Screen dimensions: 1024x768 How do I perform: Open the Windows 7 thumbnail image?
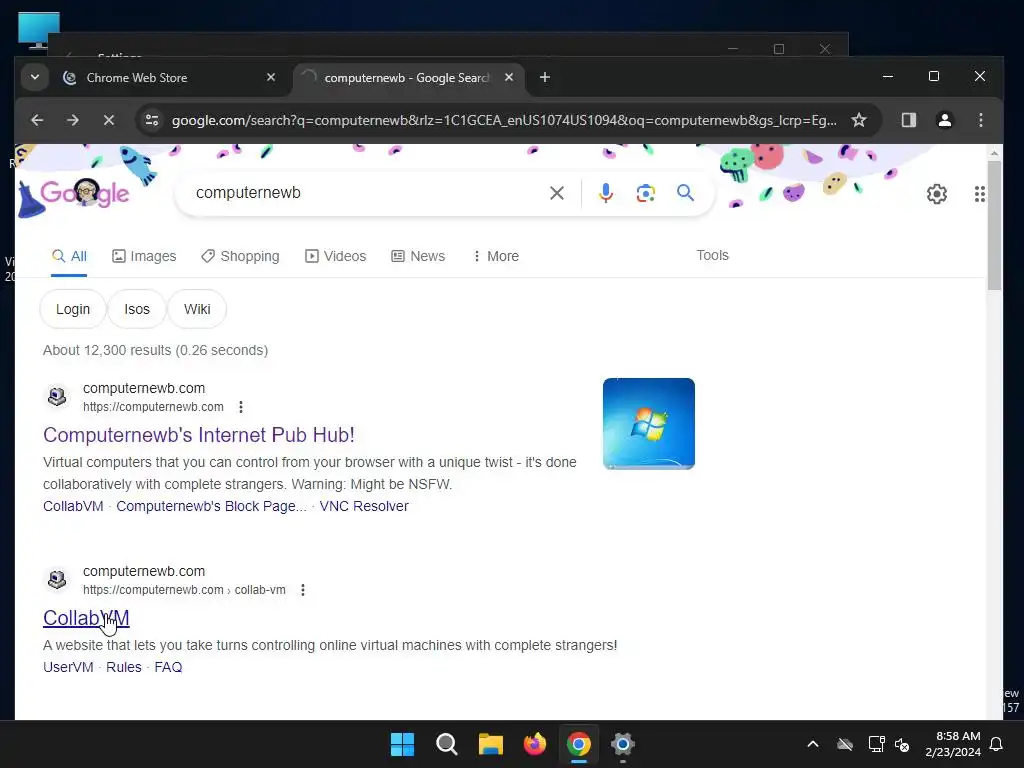[648, 423]
